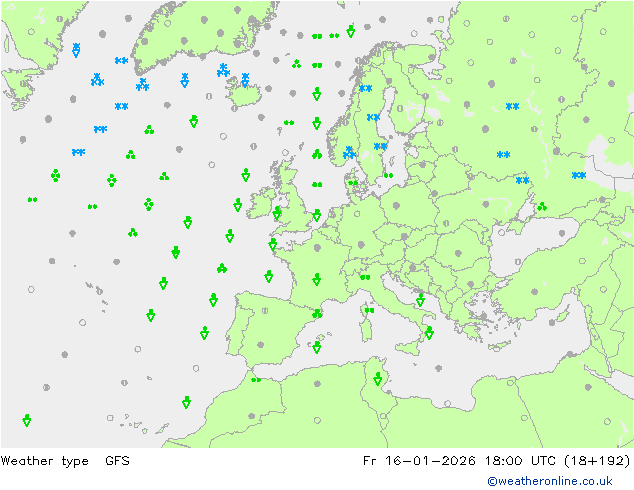This screenshot has width=634, height=490.
Task: Click the green rain dots on Morocco's north coast
Action: pos(256,380)
